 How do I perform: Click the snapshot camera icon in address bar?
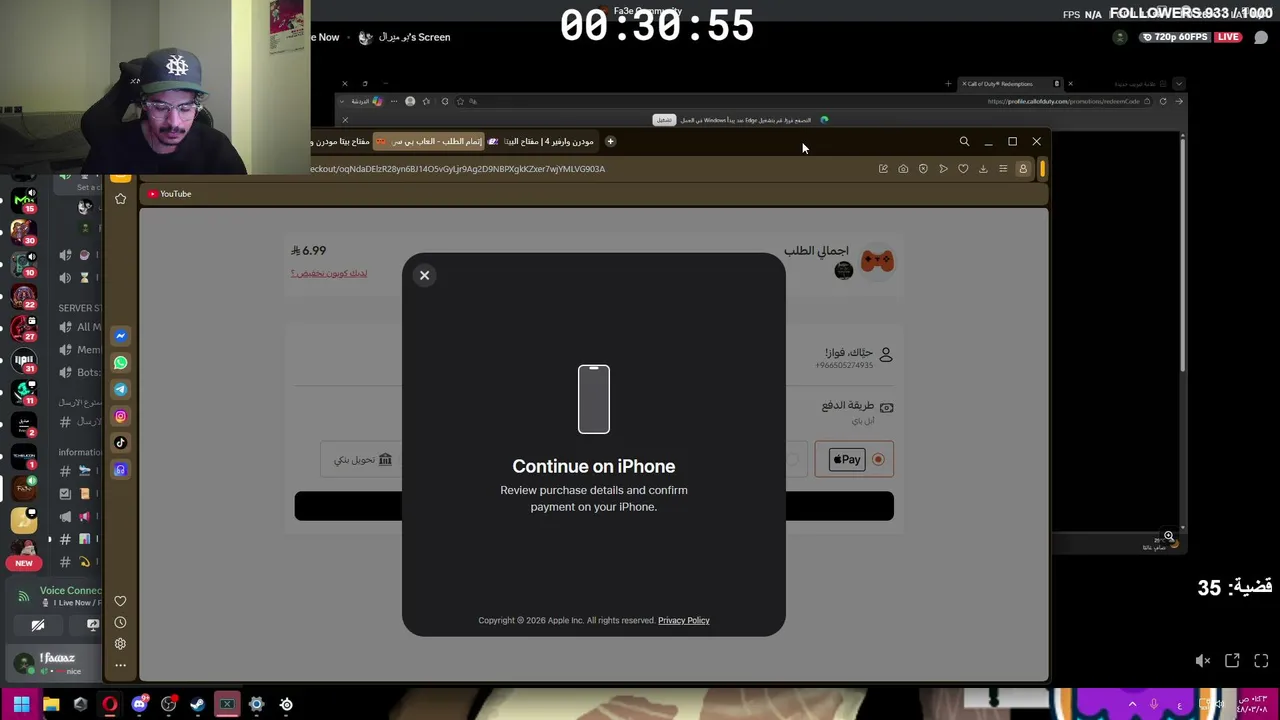point(903,169)
